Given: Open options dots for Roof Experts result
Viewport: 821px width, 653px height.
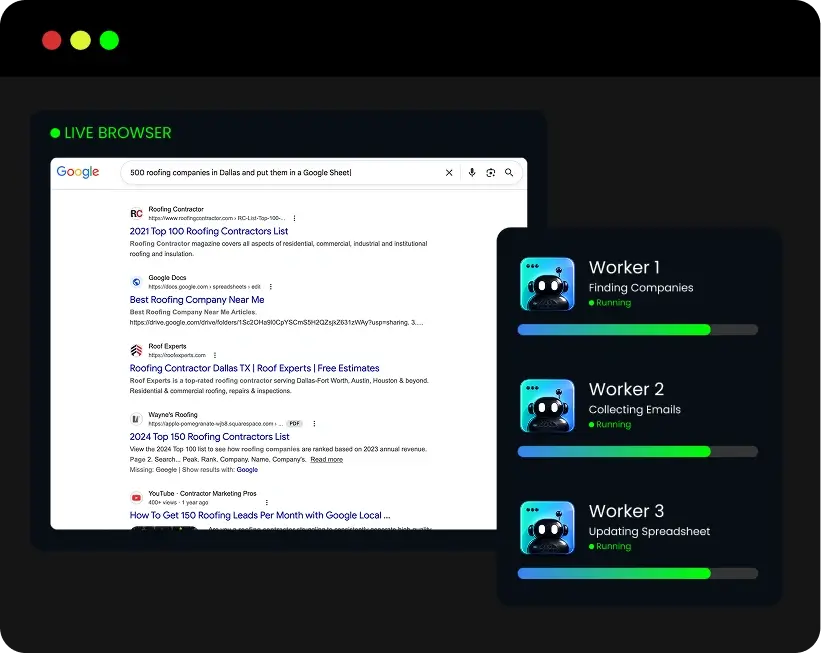Looking at the screenshot, I should point(215,355).
